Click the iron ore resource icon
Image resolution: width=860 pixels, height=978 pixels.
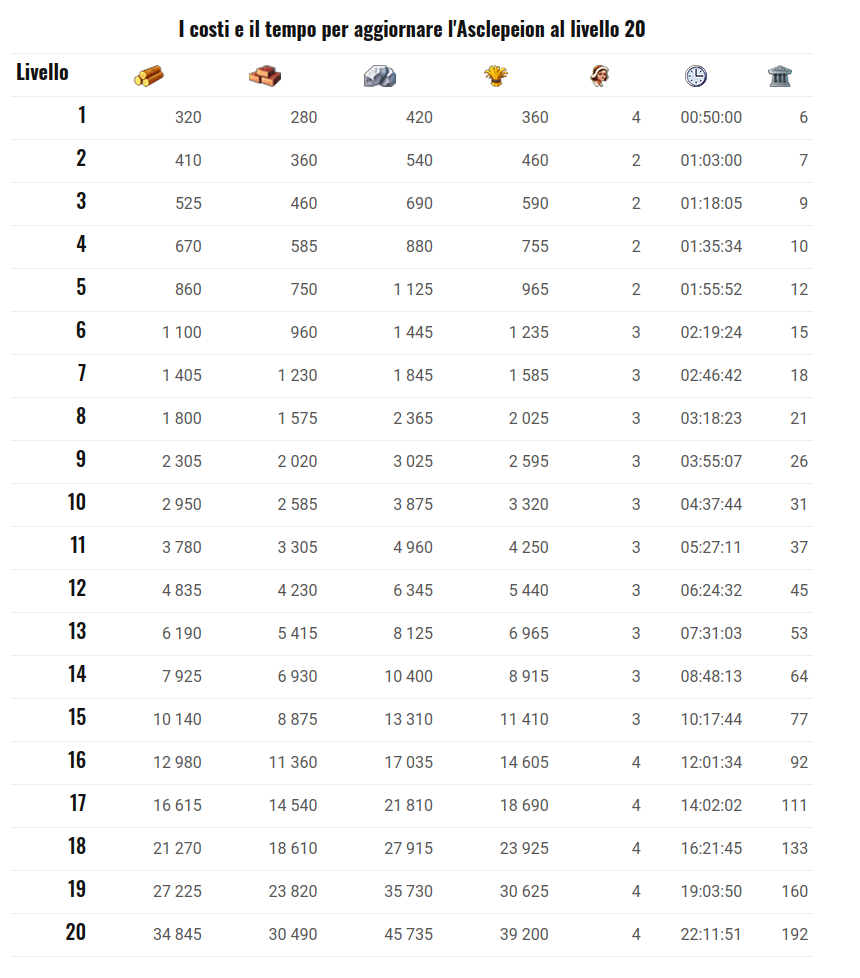coord(380,76)
